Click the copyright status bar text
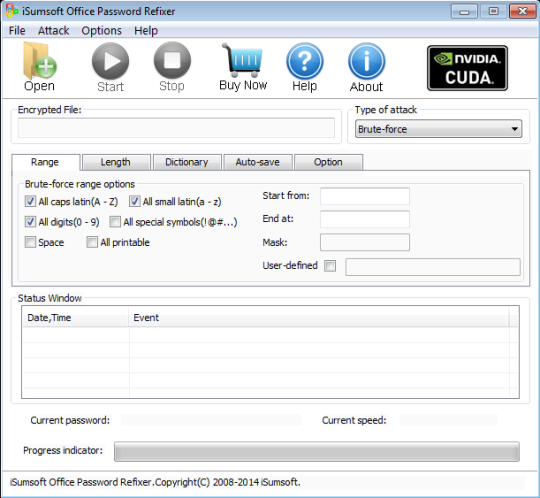Screen dimensions: 540x498 [x=155, y=482]
